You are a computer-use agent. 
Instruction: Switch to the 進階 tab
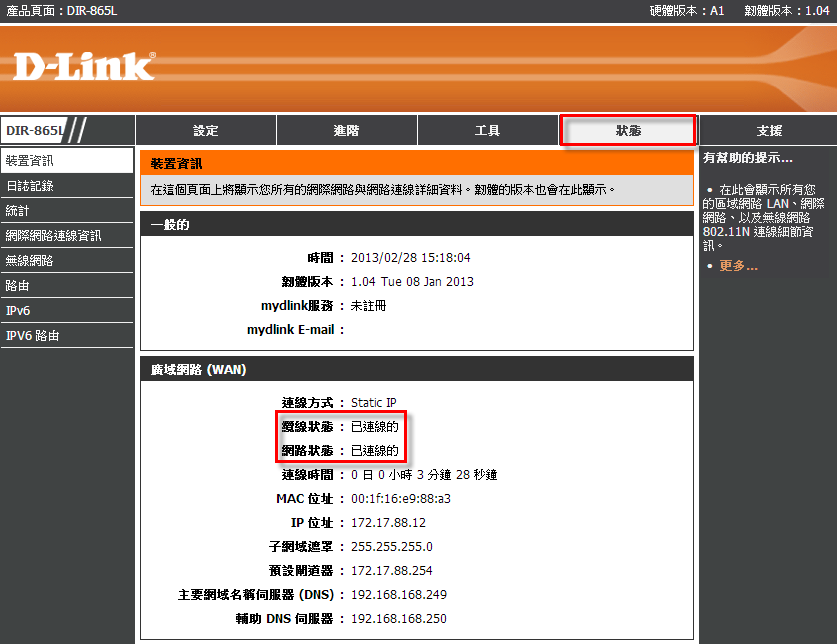tap(346, 131)
